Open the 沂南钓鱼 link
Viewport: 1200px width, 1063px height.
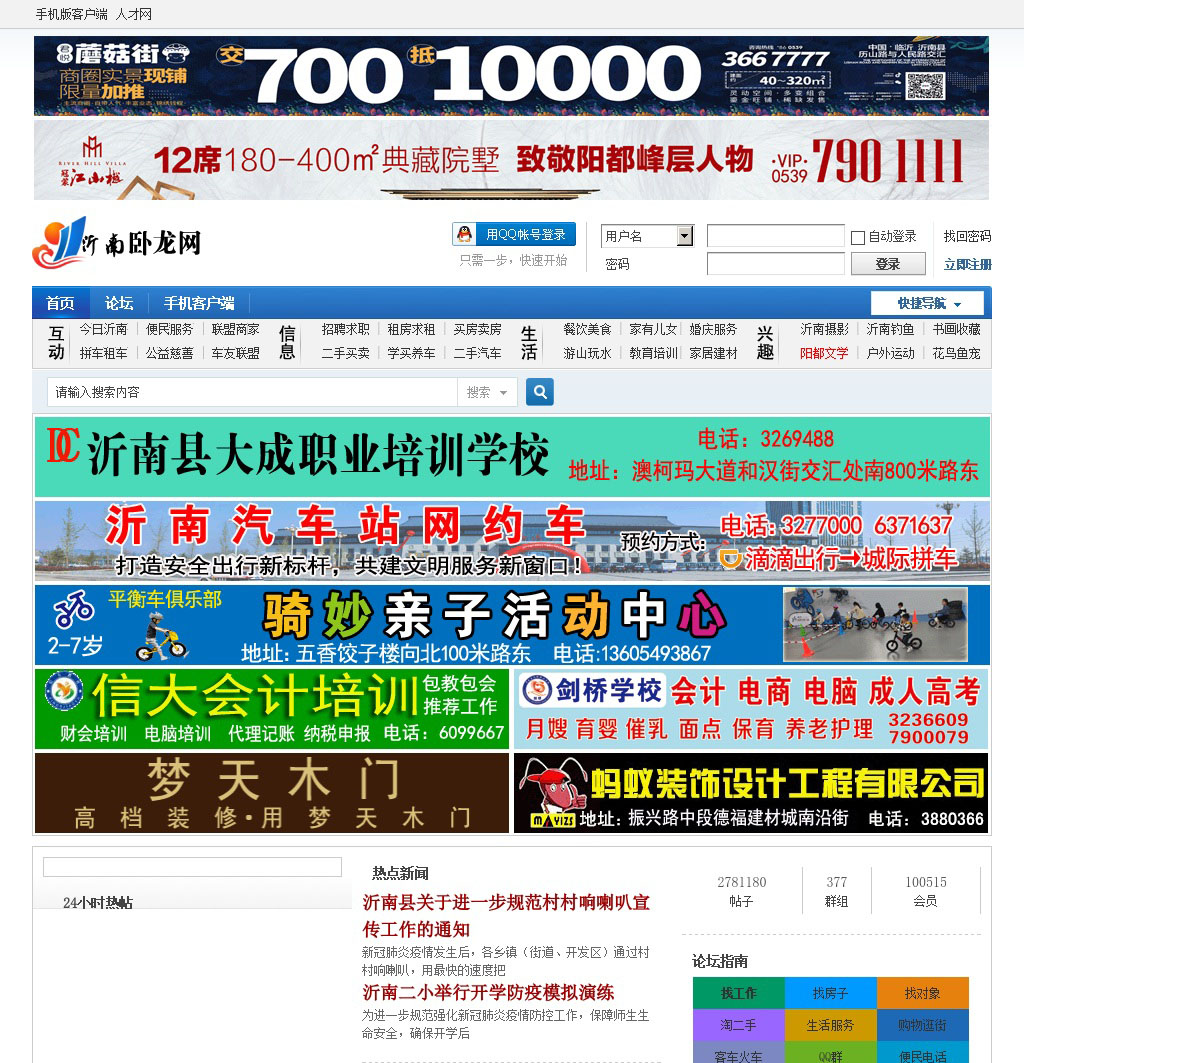pyautogui.click(x=890, y=329)
